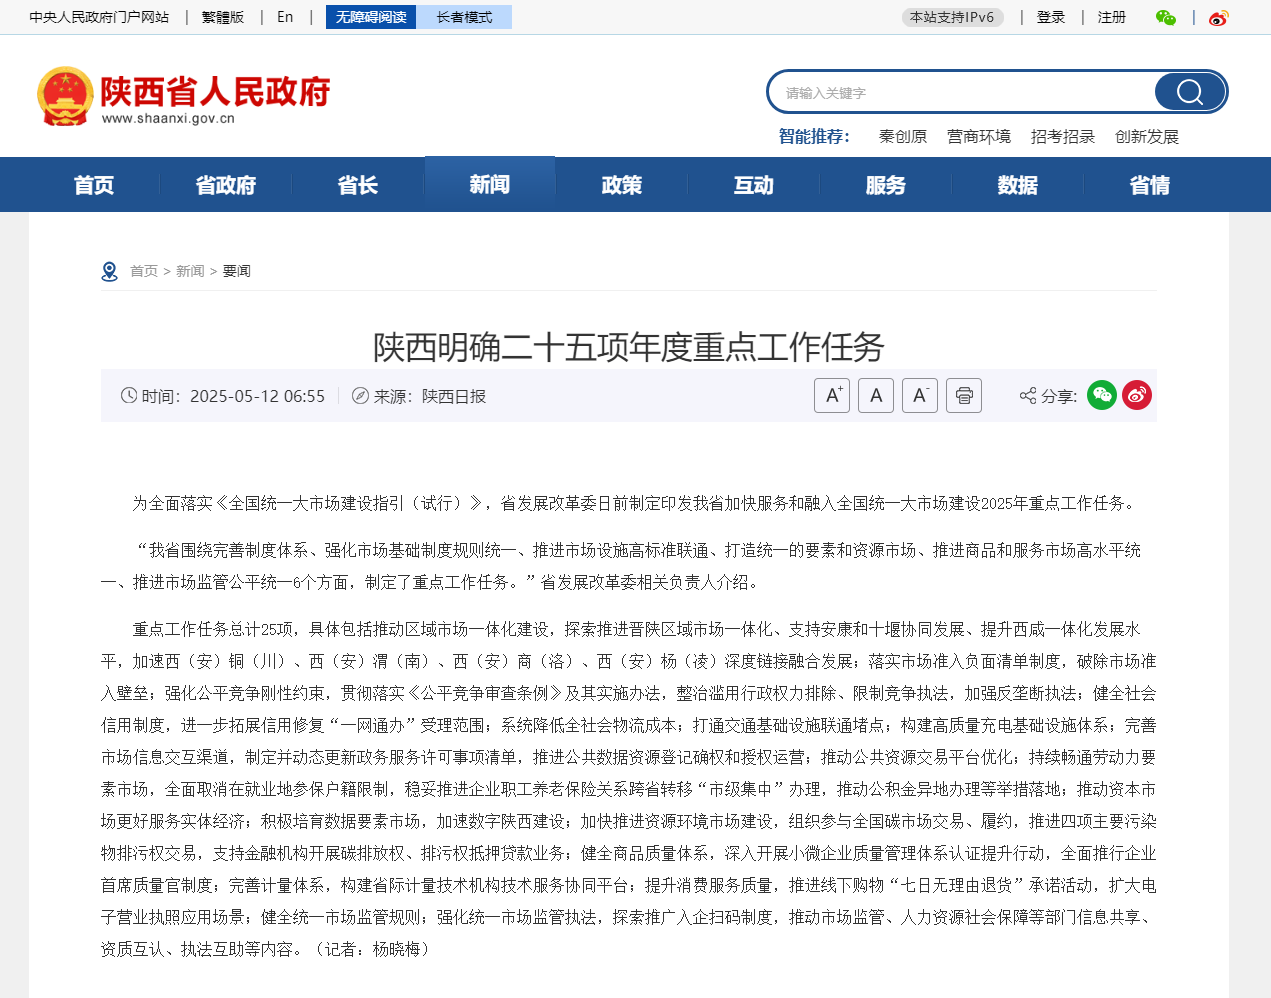Open 省情 navigation item
This screenshot has height=998, width=1271.
[x=1150, y=185]
